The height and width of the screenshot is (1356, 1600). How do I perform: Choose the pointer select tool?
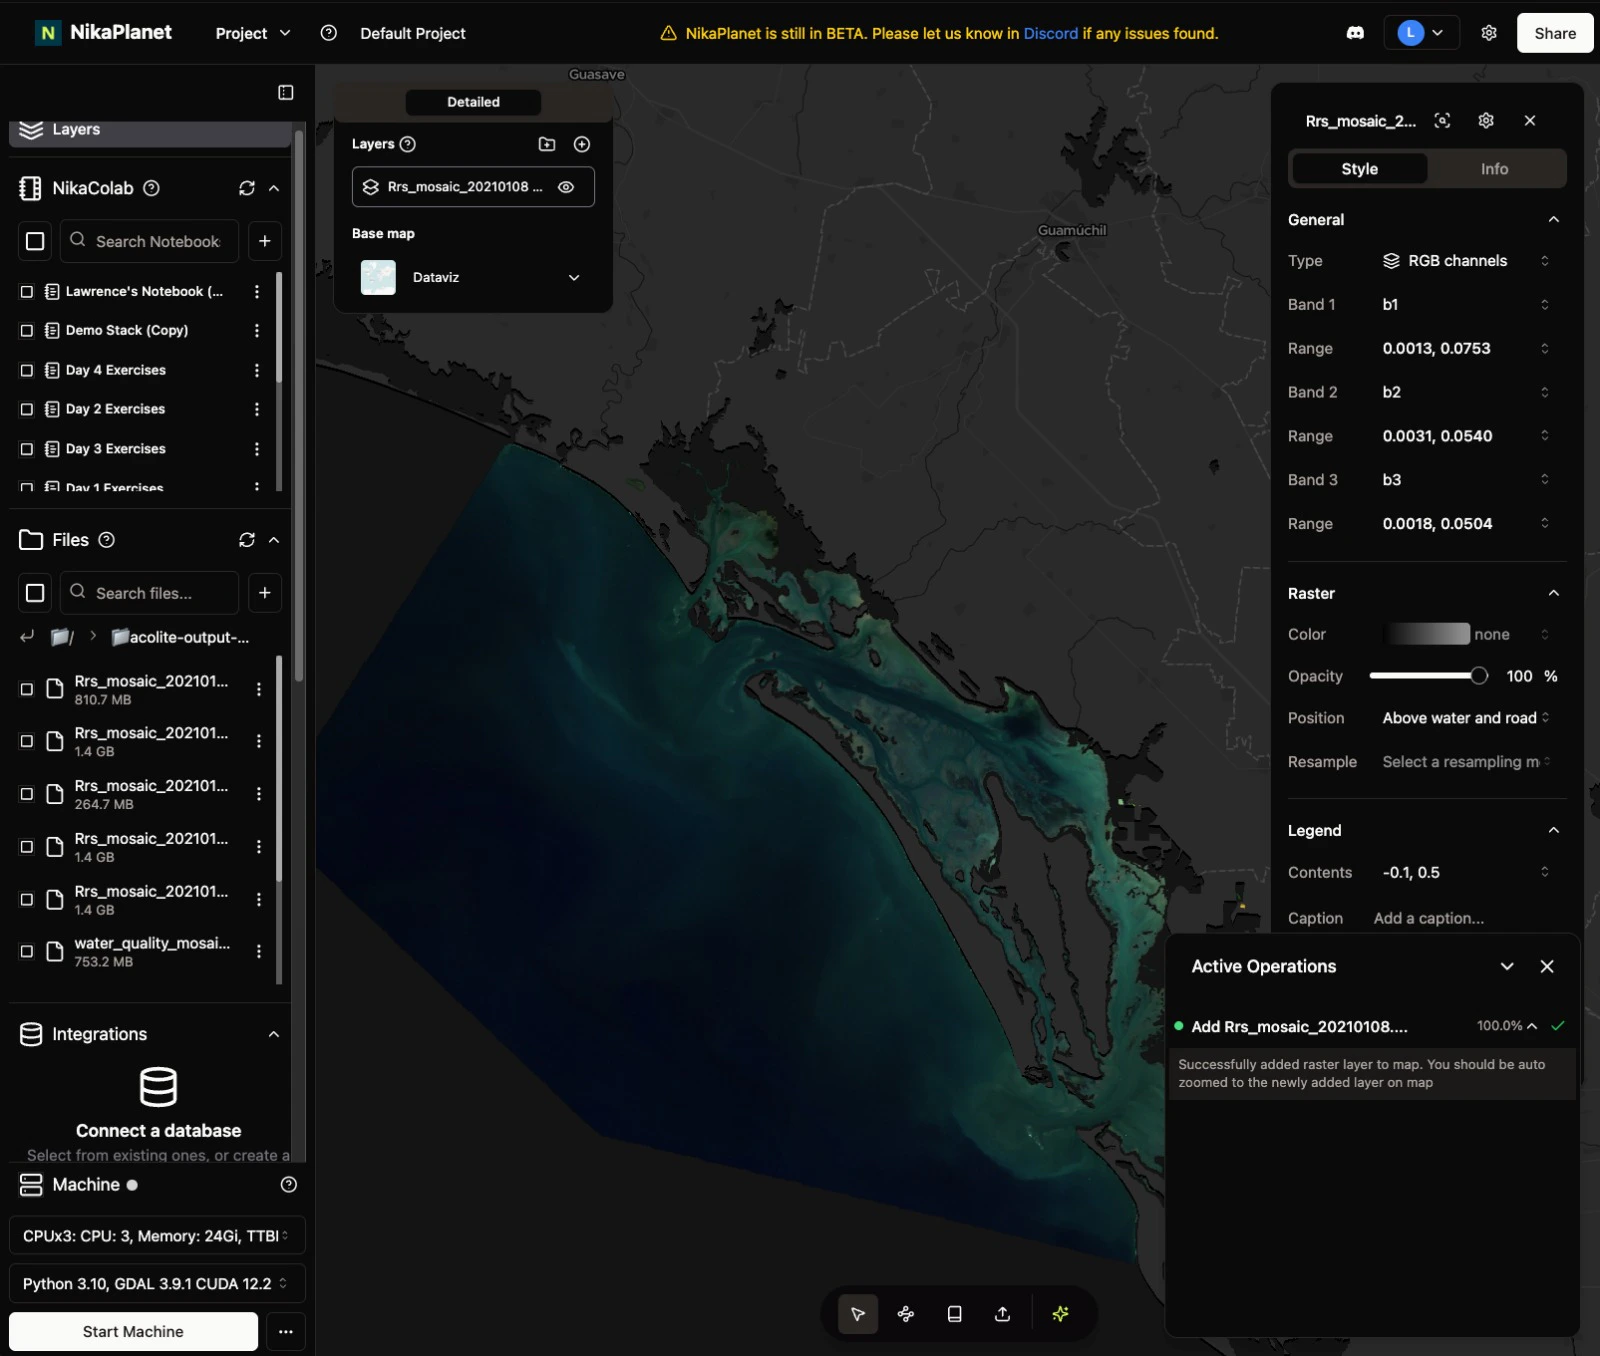[x=858, y=1314]
